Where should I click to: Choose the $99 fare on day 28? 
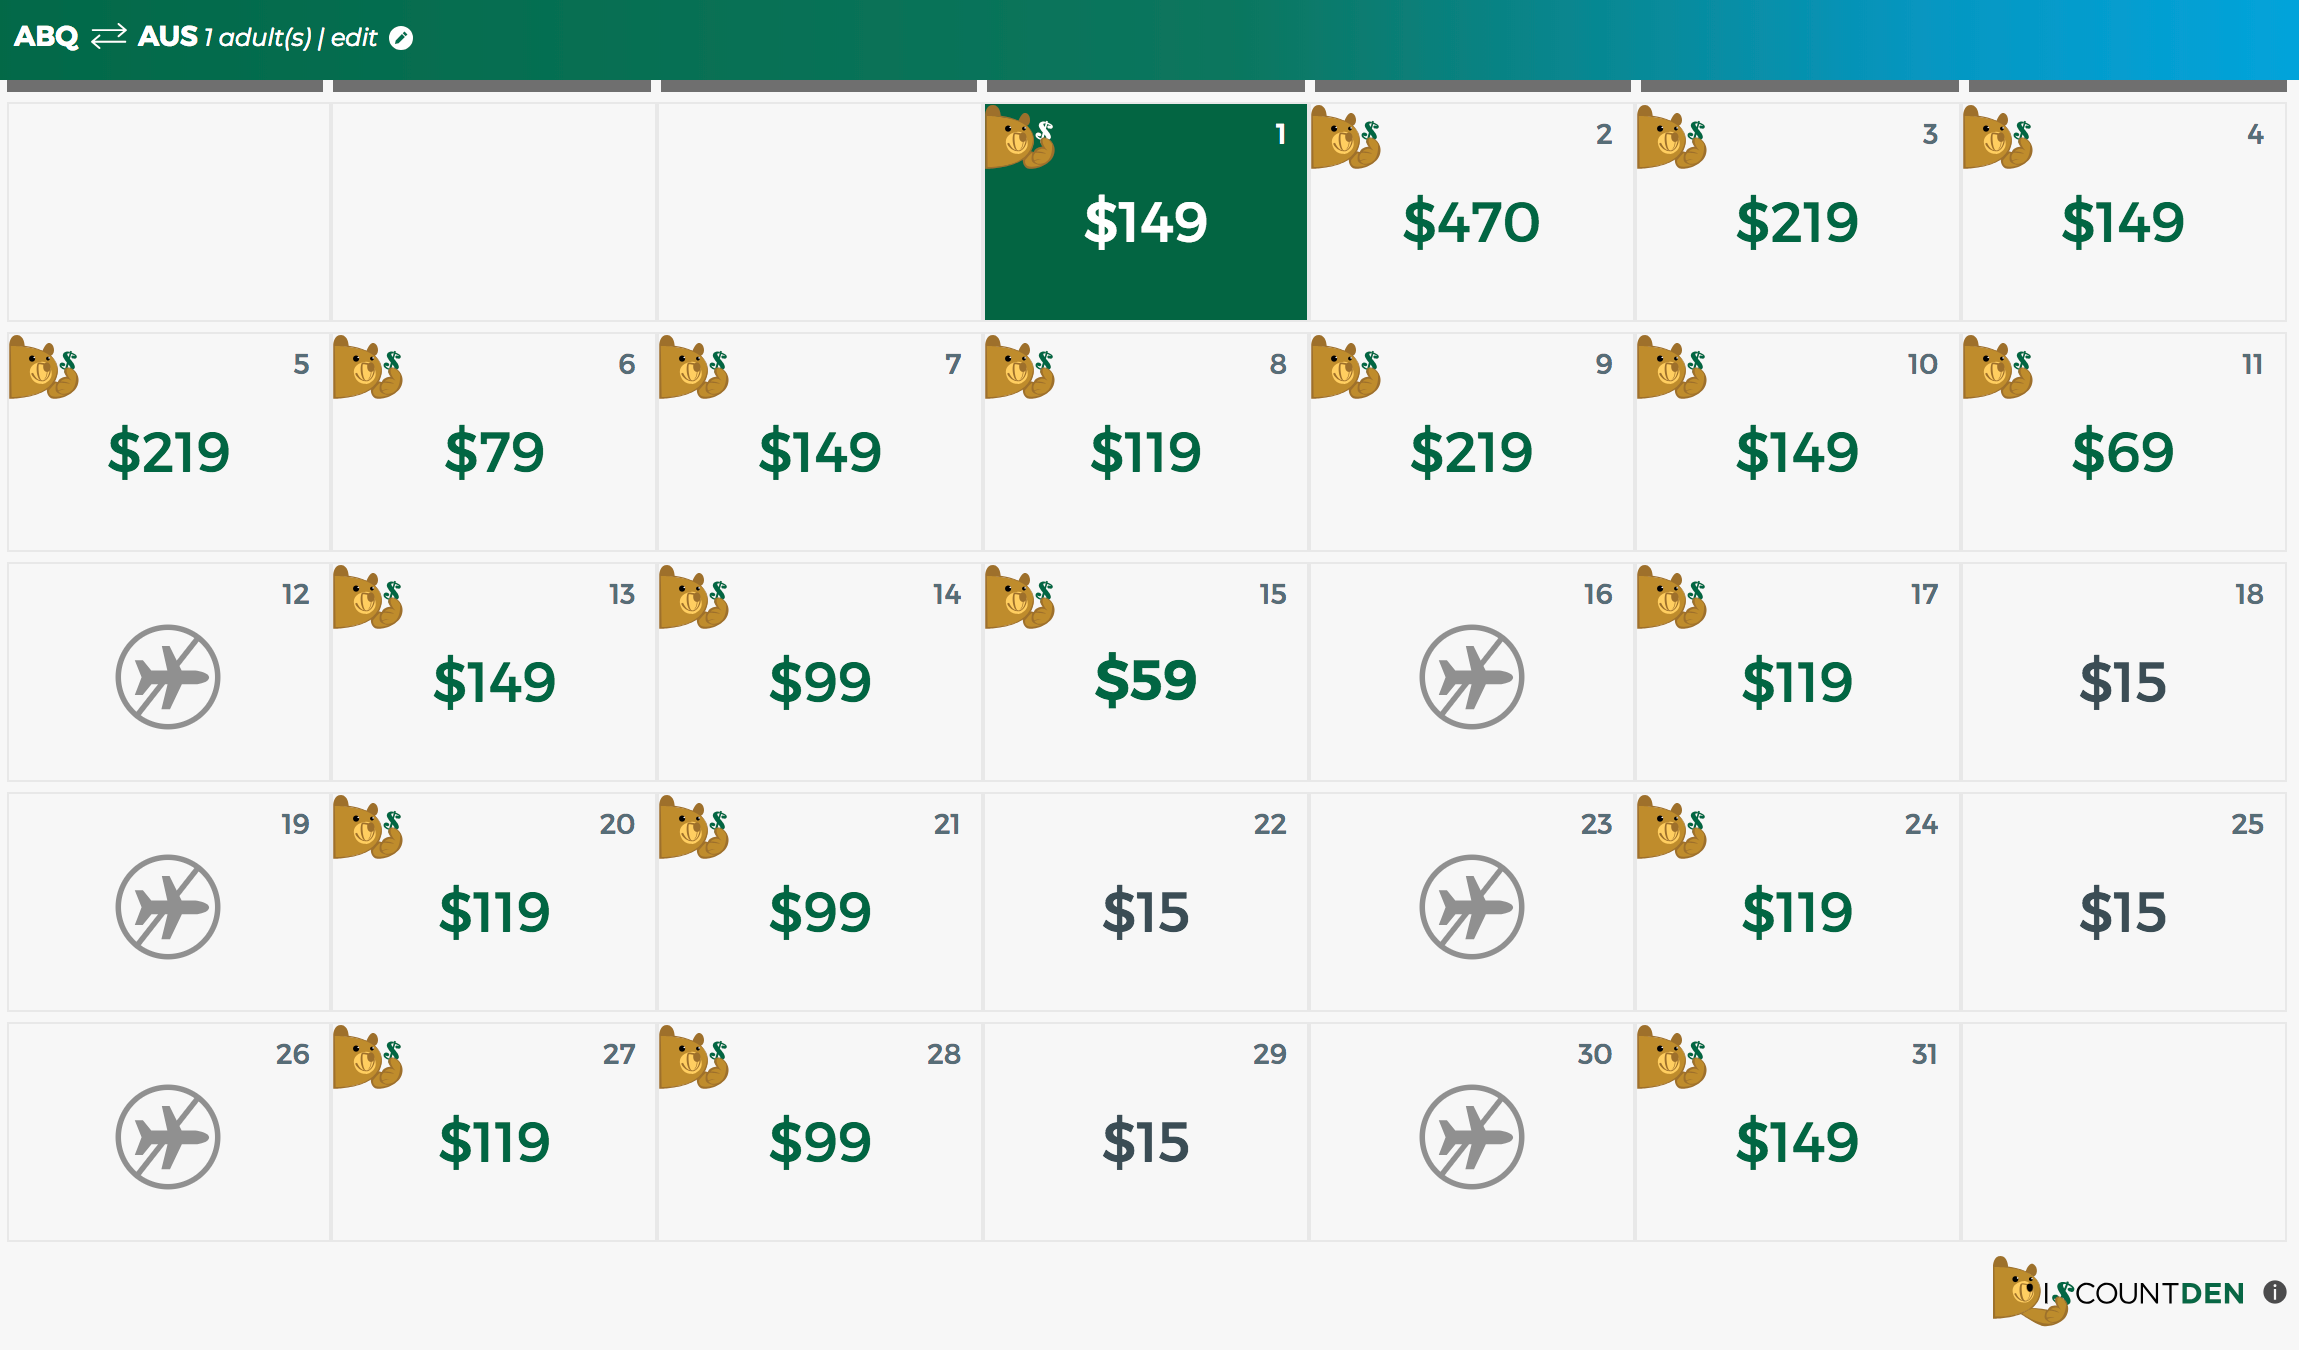820,1142
